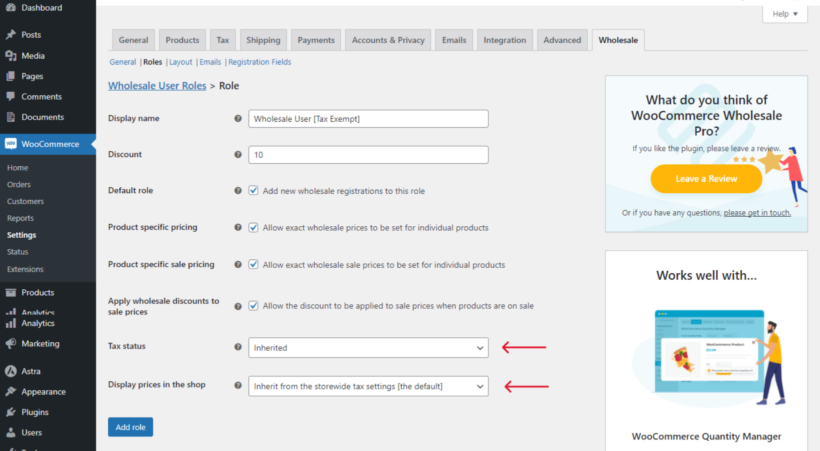Click the Display name input field
The image size is (820, 451).
[x=368, y=119]
